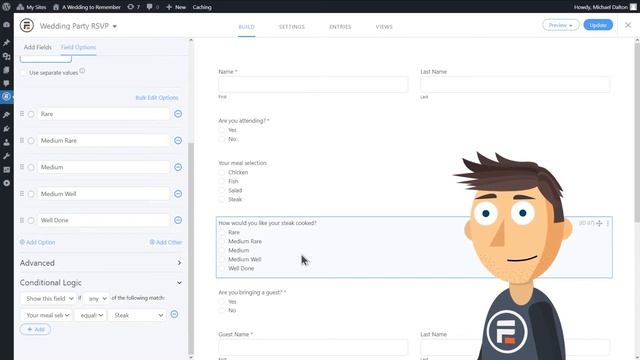Open the Your meal selection field dropdown
This screenshot has height=360, width=640.
pos(46,315)
